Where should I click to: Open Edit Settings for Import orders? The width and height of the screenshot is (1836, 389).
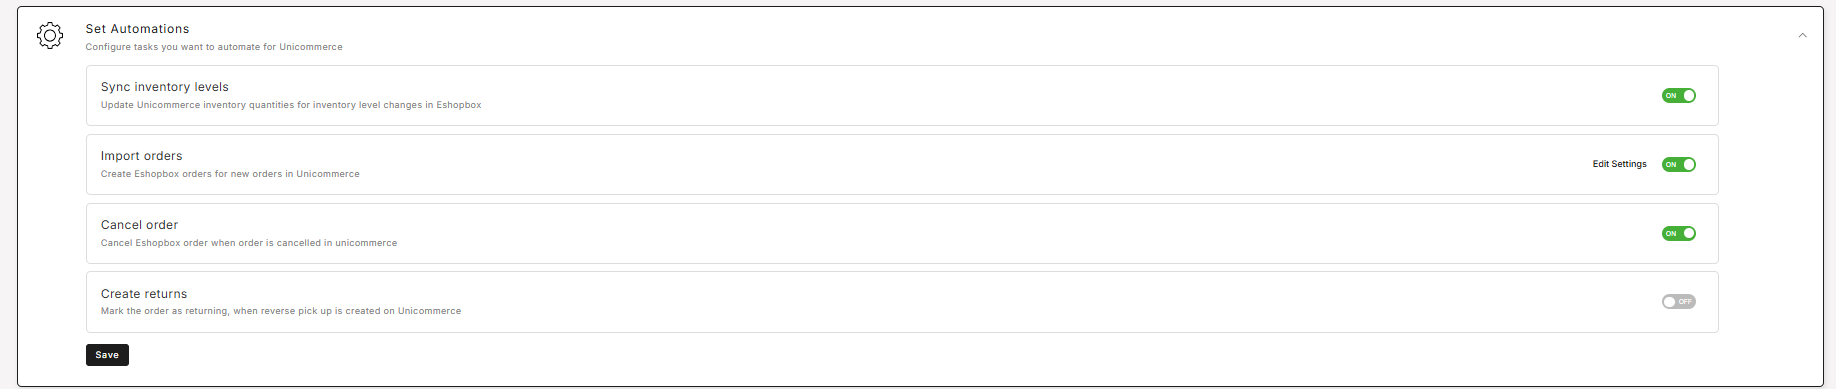pyautogui.click(x=1619, y=164)
